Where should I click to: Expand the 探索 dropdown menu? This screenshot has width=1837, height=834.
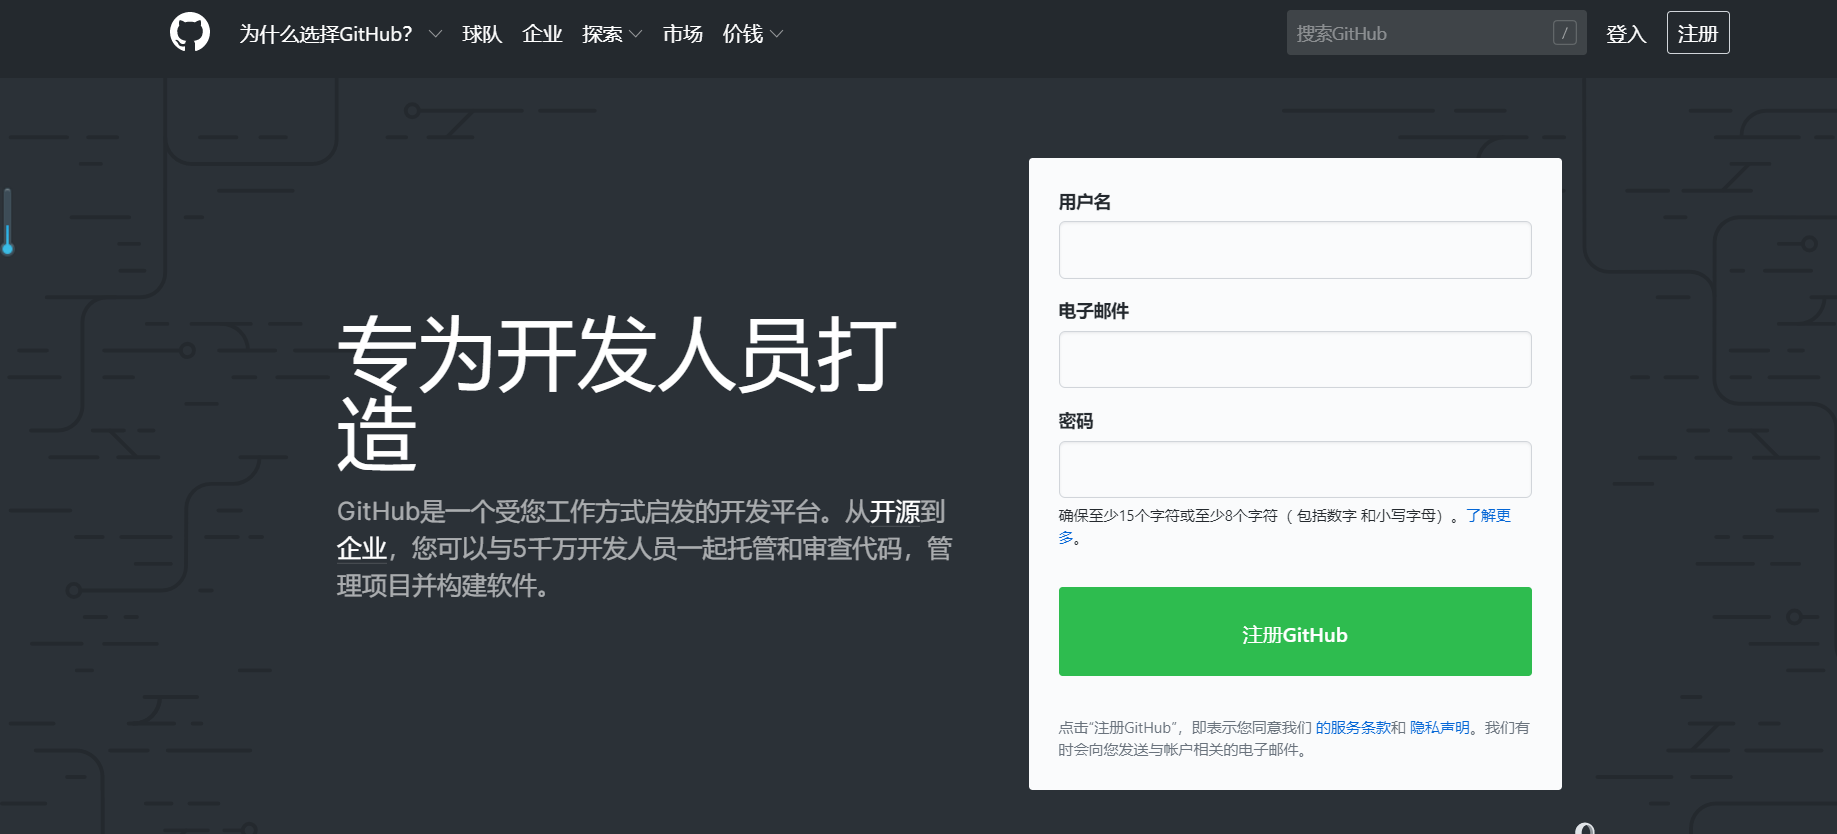[x=612, y=34]
